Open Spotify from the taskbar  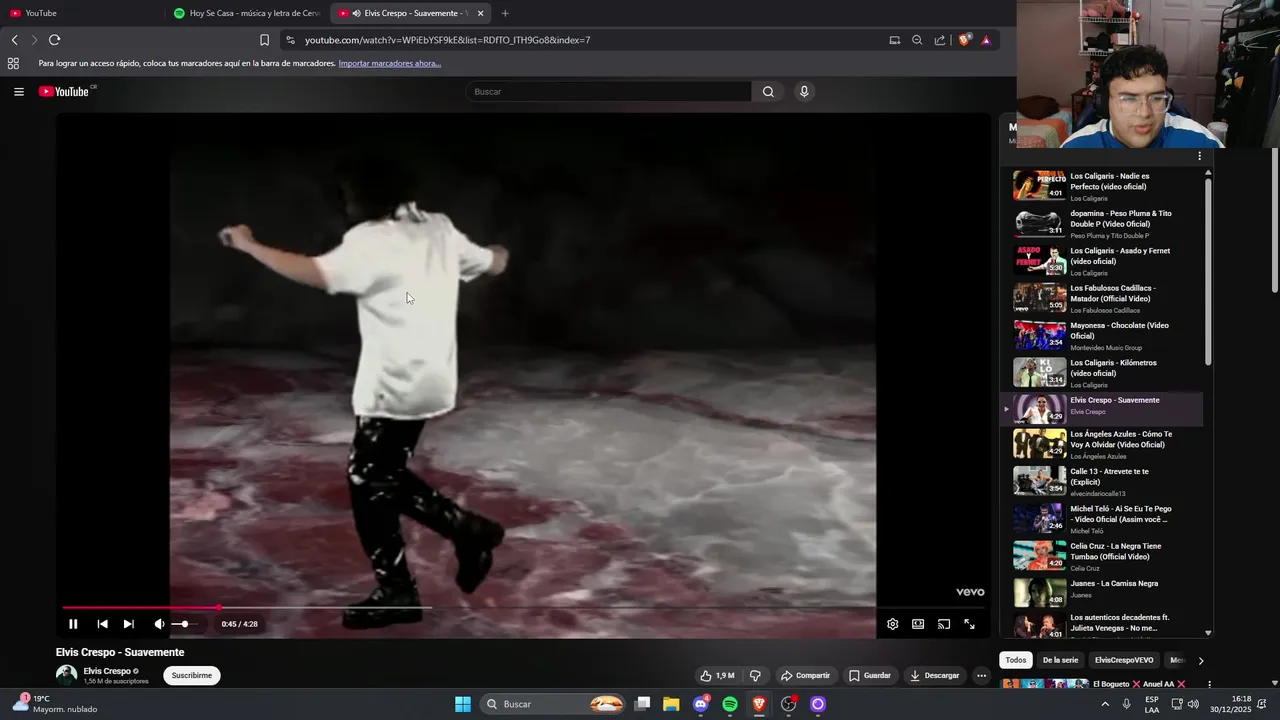click(x=730, y=704)
